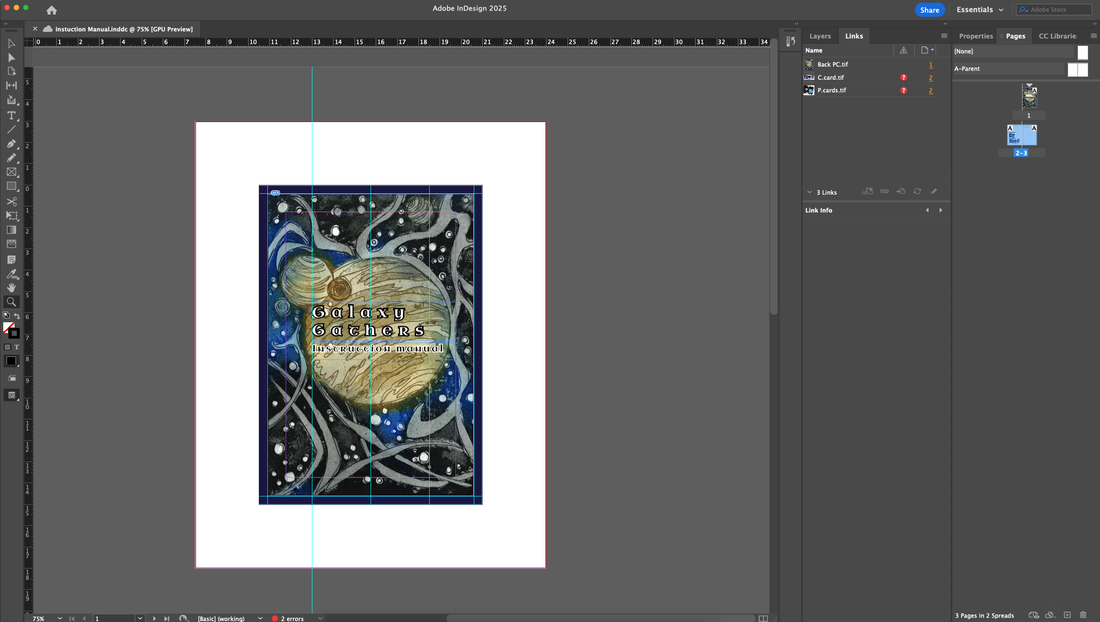This screenshot has height=622, width=1100.
Task: Click the Home icon
Action: 51,10
